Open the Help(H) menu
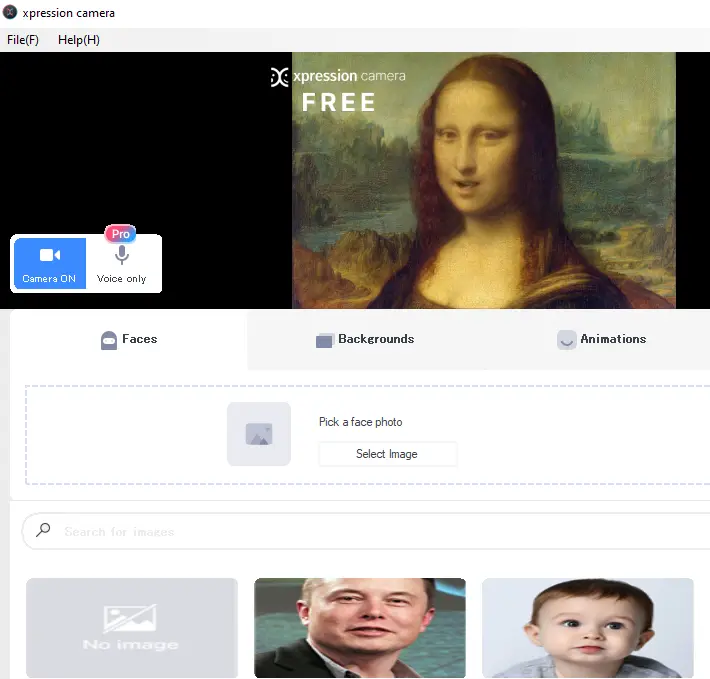Viewport: 710px width, 679px height. [79, 40]
